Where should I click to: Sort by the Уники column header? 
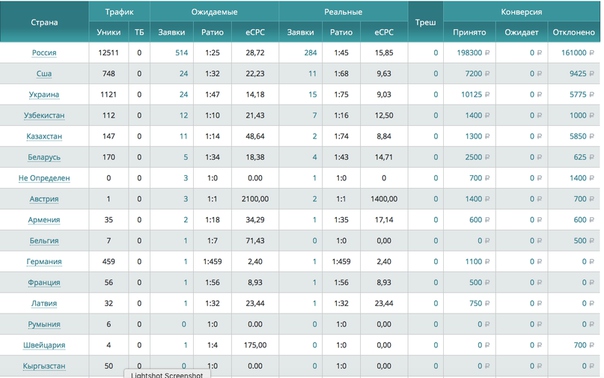tap(109, 32)
